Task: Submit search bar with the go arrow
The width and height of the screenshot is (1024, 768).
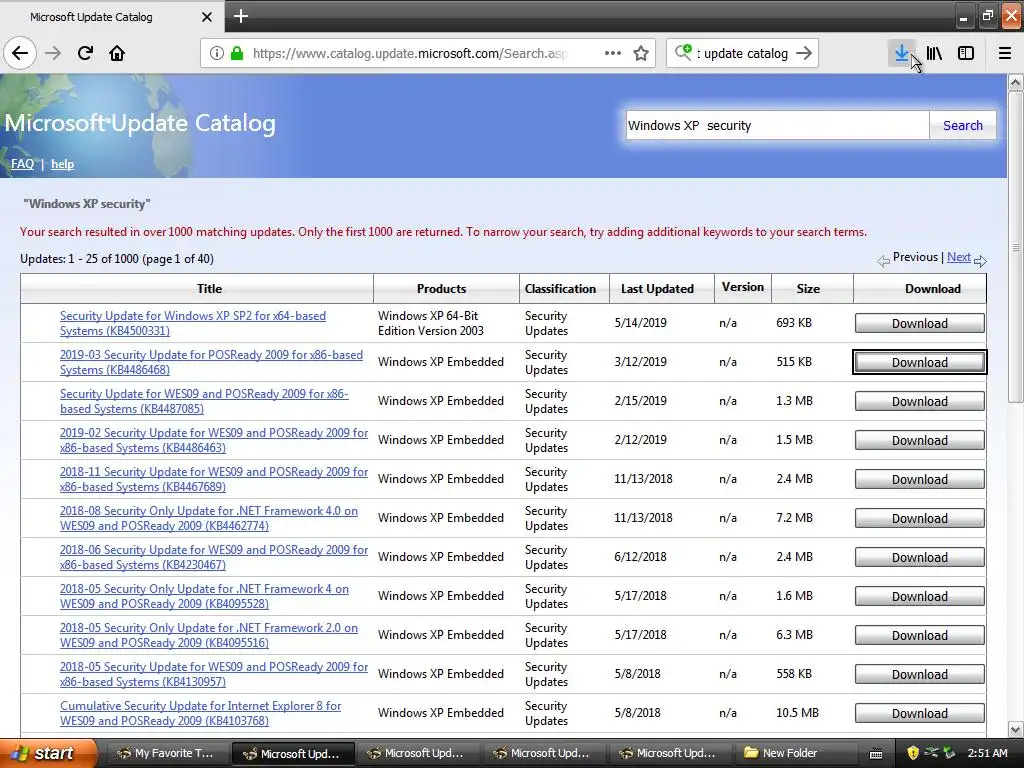Action: coord(804,53)
